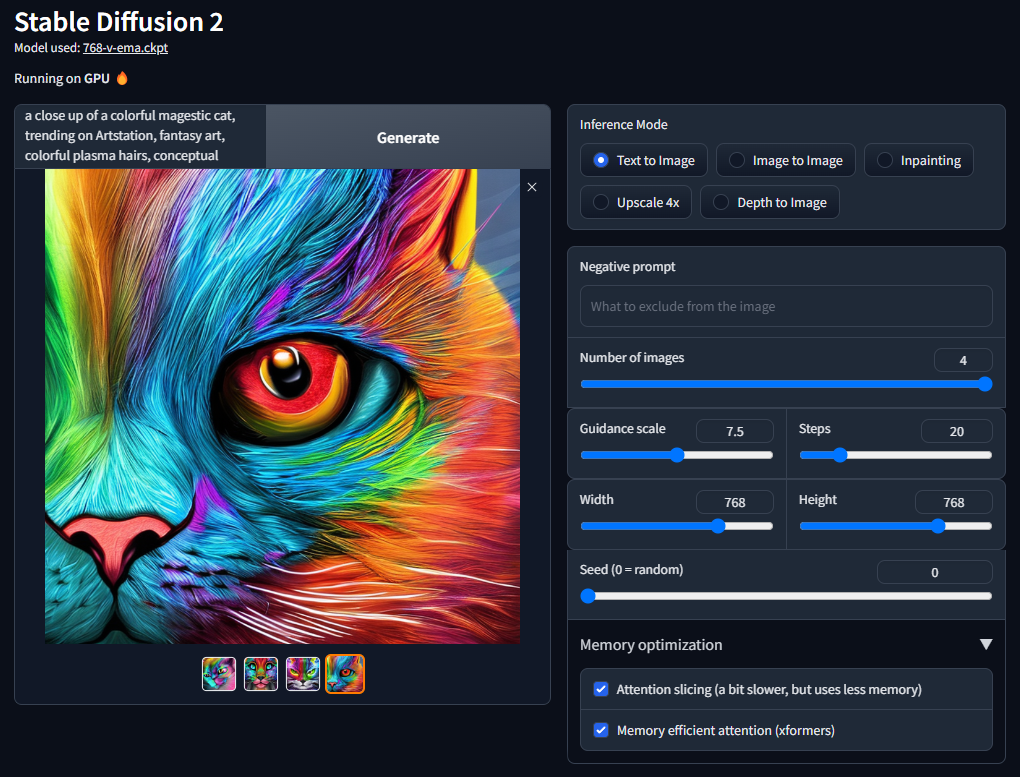The width and height of the screenshot is (1020, 777).
Task: Close the enlarged cat image preview
Action: [x=532, y=187]
